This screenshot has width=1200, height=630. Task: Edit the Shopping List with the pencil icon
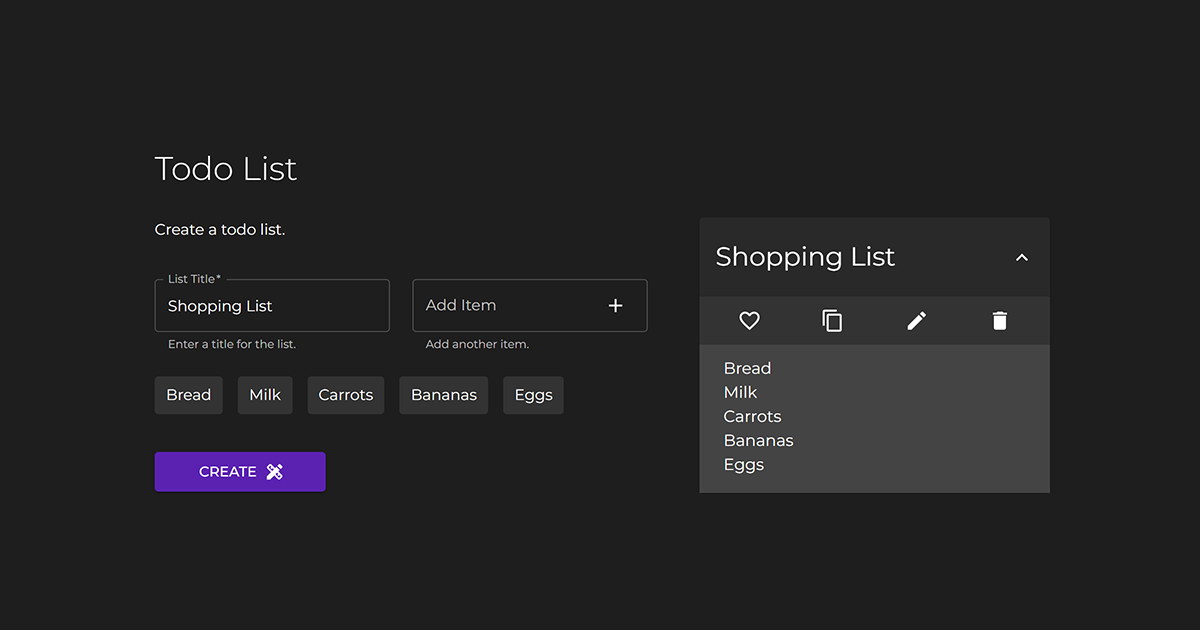(916, 320)
